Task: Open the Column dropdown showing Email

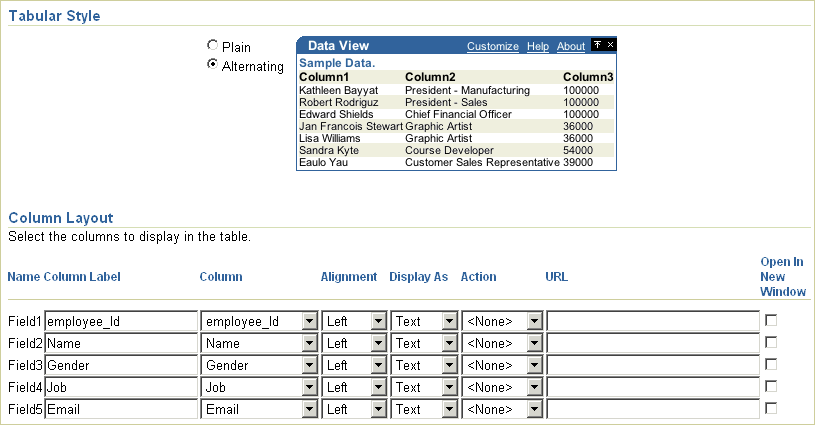Action: click(x=310, y=410)
